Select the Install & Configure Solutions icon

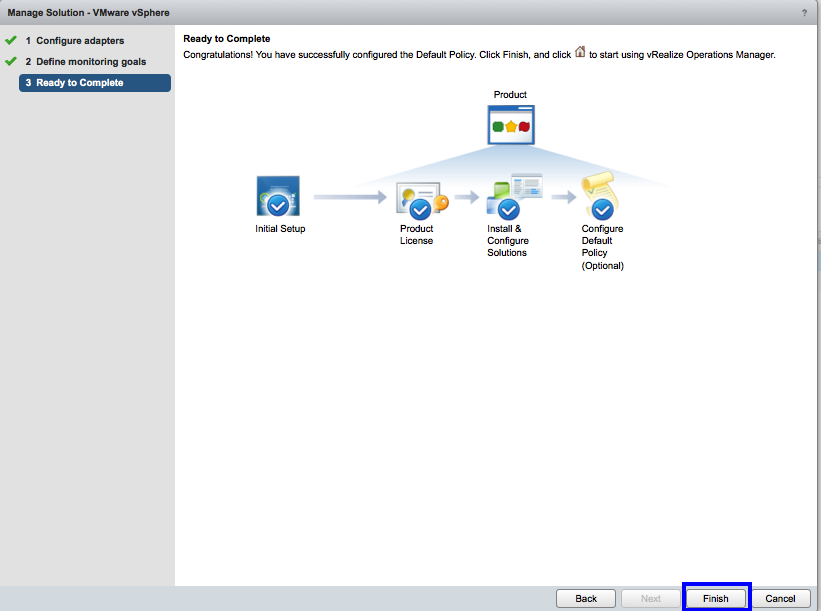click(512, 197)
